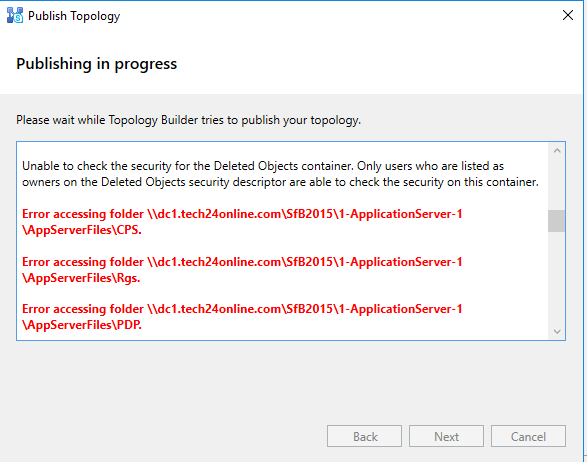The image size is (587, 462).
Task: Close the Publish Topology window
Action: click(x=568, y=15)
